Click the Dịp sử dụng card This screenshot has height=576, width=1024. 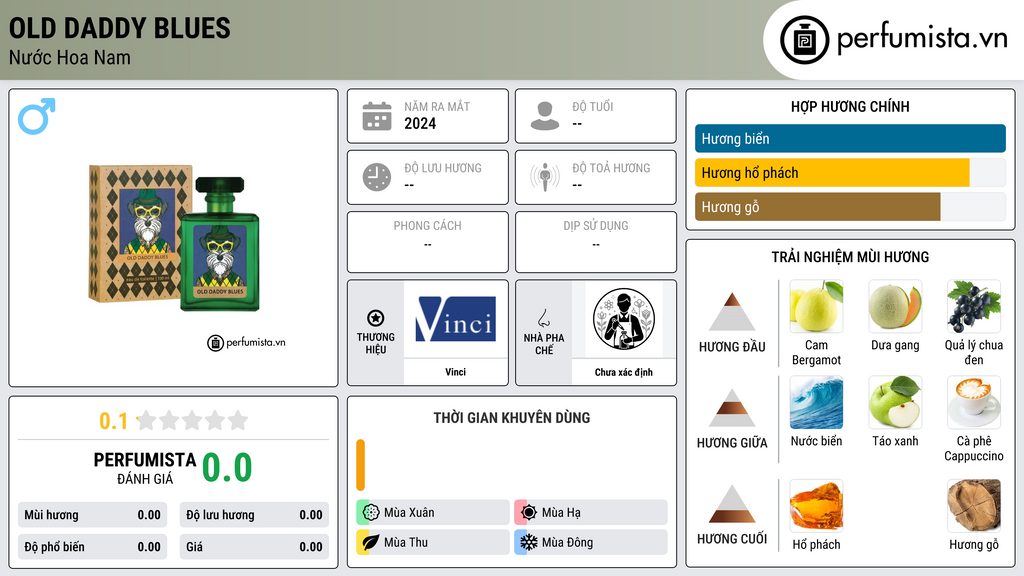tap(596, 242)
